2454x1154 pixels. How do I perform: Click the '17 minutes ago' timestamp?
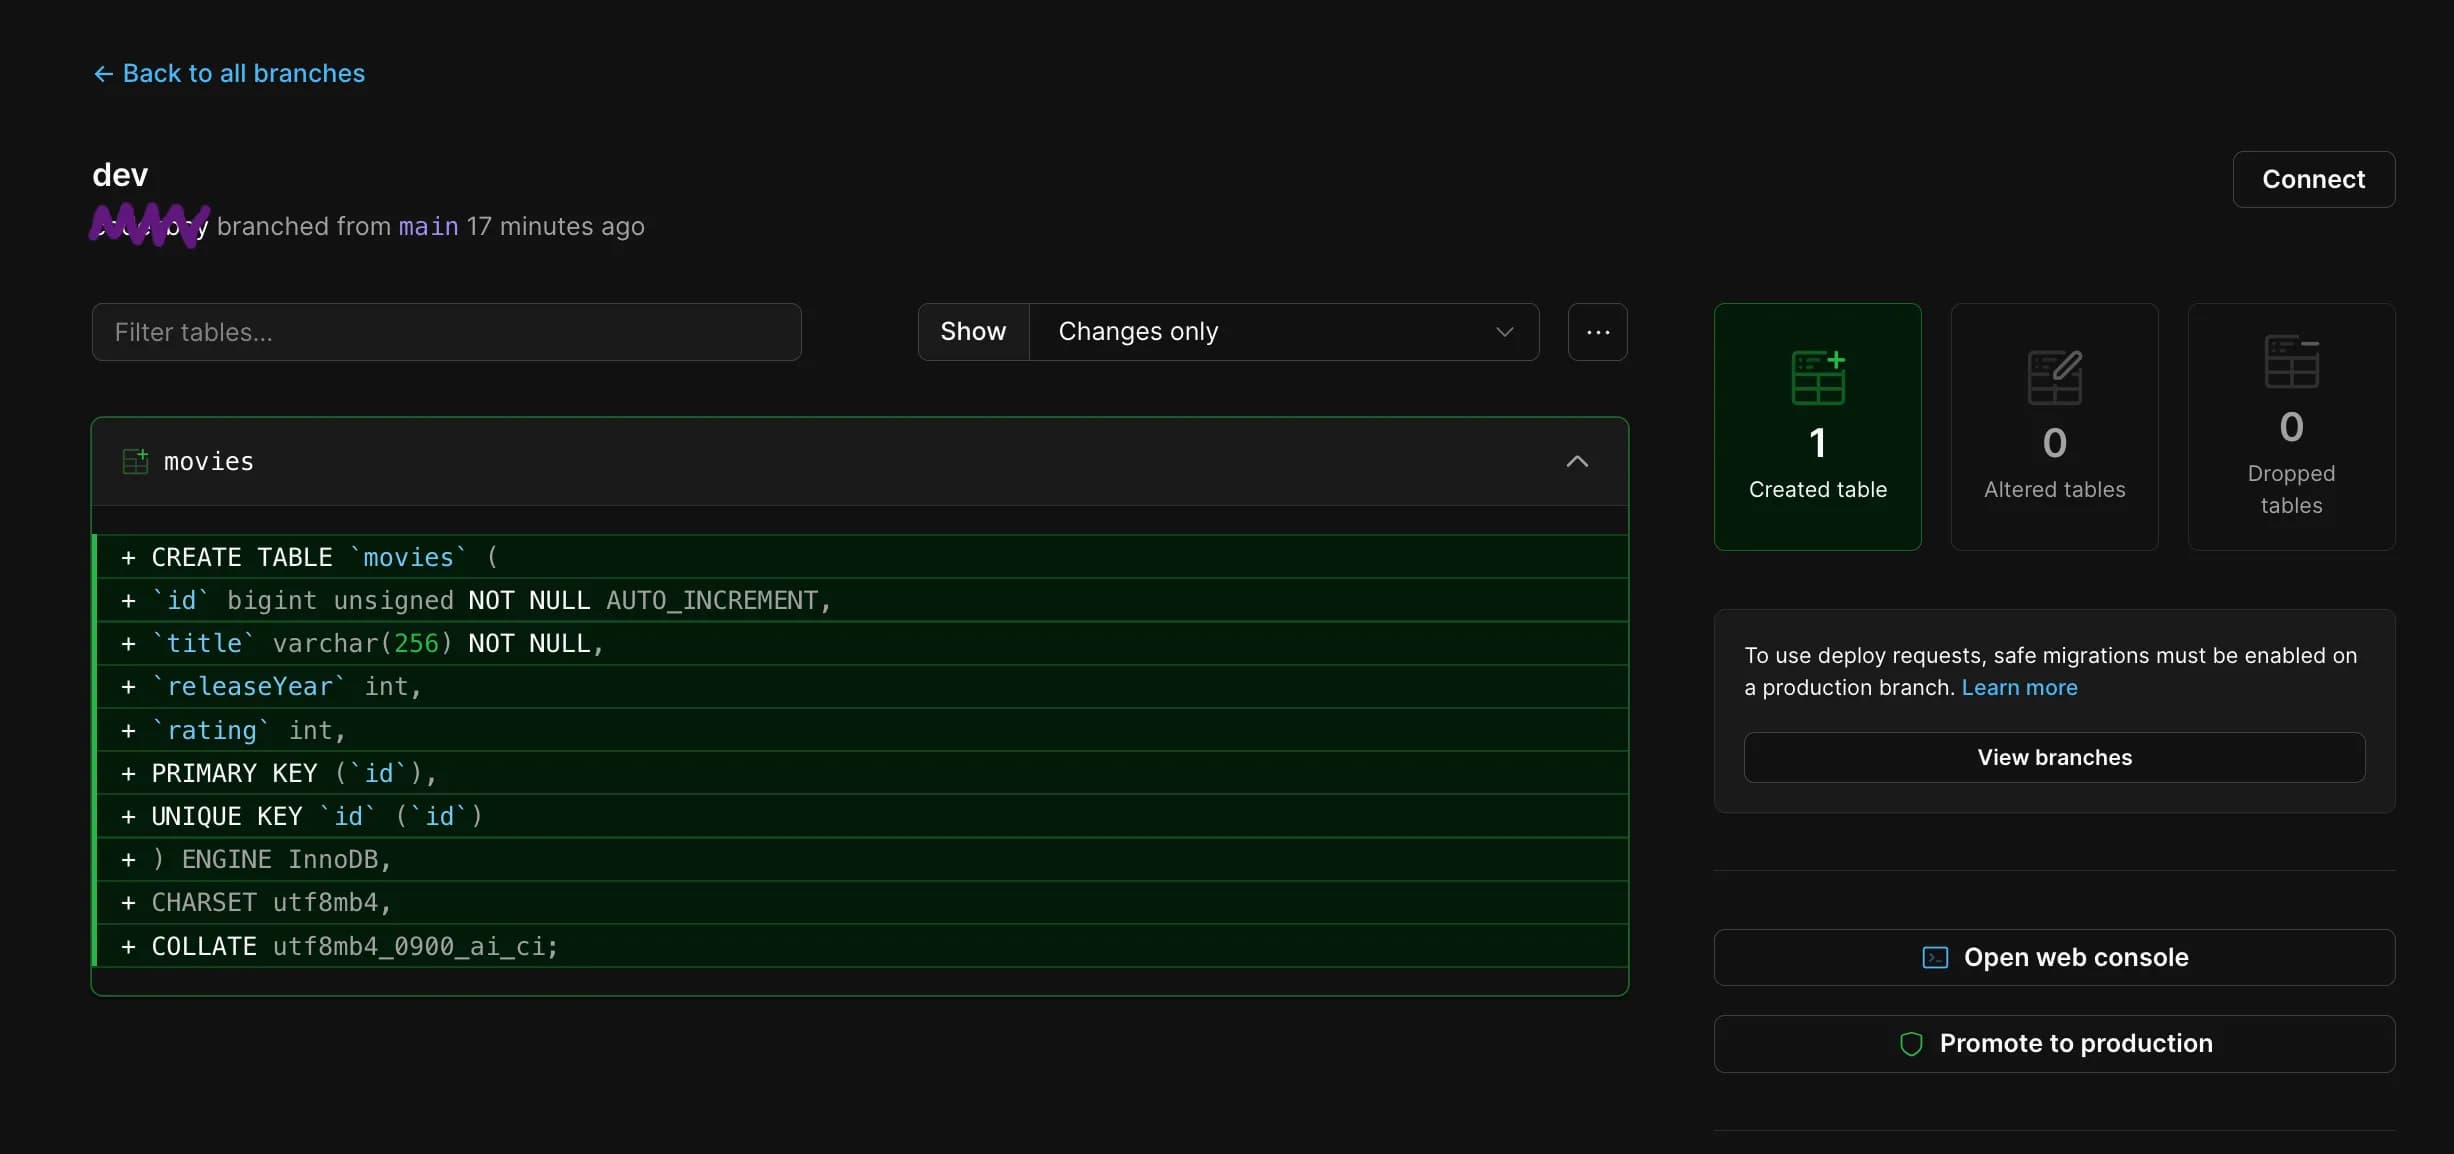(555, 226)
